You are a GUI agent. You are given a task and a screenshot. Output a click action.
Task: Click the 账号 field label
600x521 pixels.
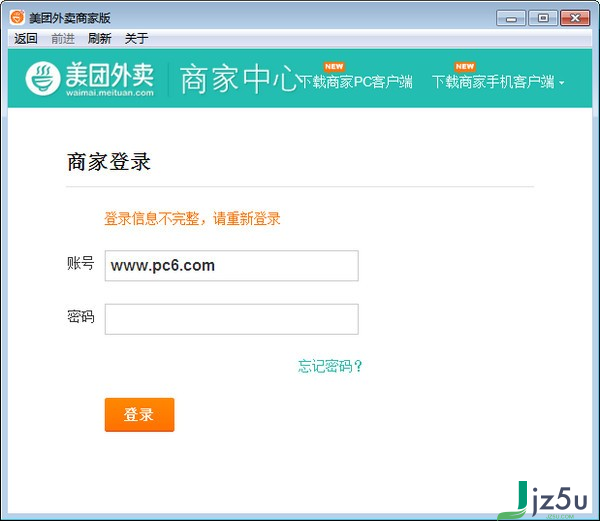tap(80, 264)
